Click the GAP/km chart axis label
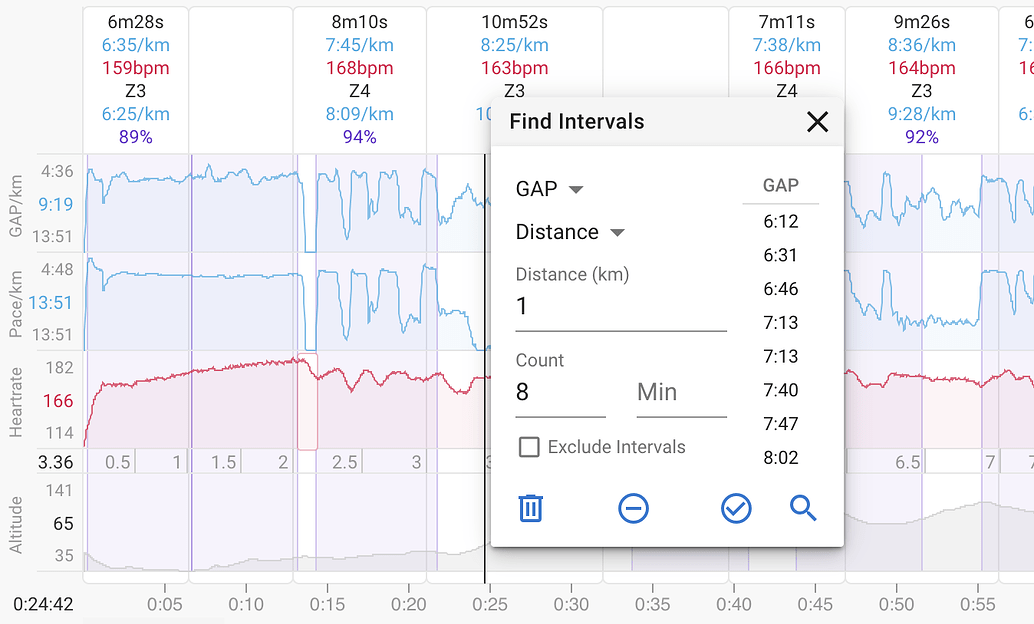 click(x=16, y=206)
